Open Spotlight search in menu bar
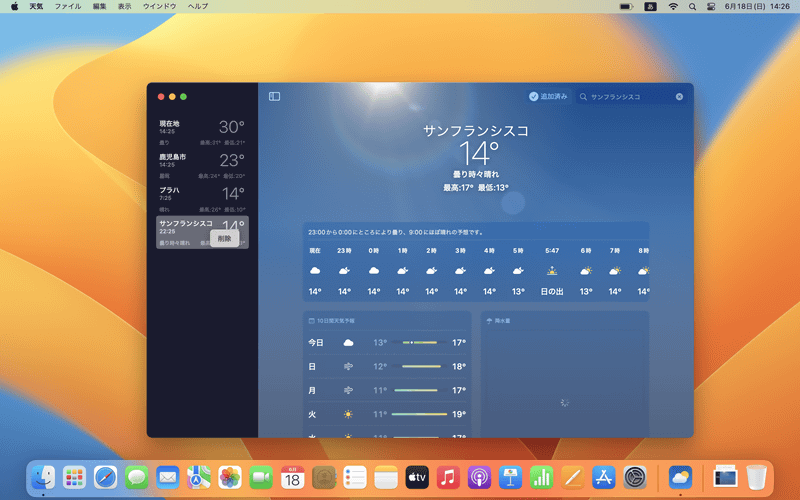Screen dimensions: 800x500 692,6
